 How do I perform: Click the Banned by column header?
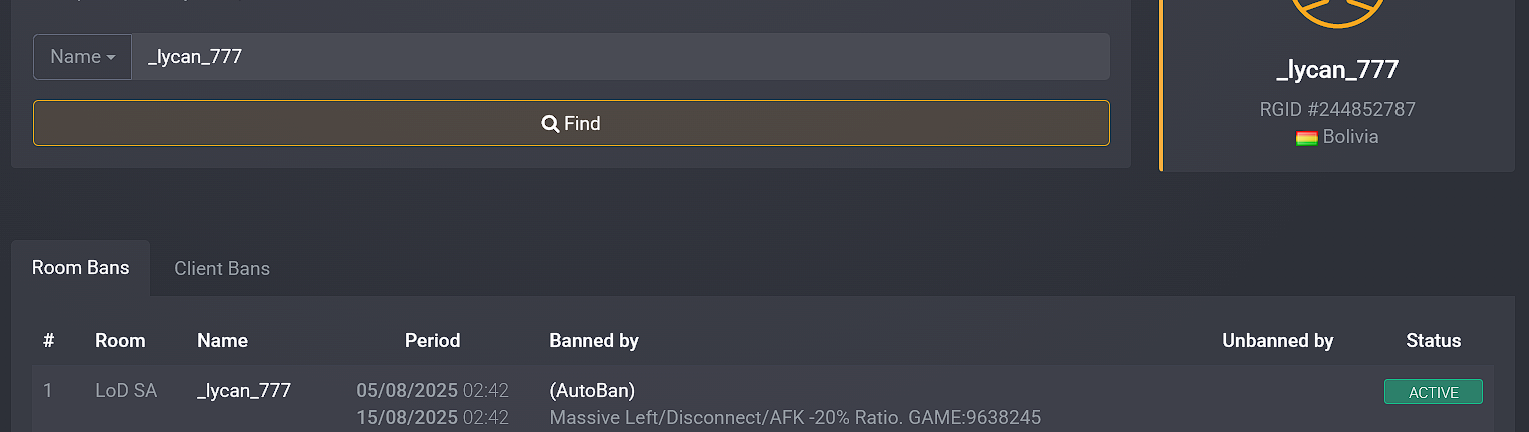[x=594, y=340]
